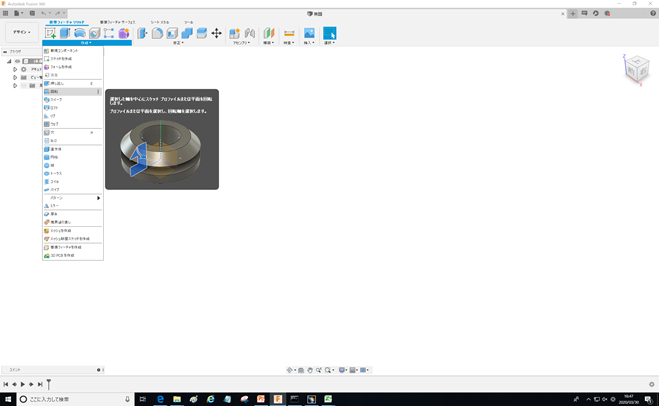Choose Sweep in the Create menu
Screen dimensions: 659x406
[x=73, y=100]
